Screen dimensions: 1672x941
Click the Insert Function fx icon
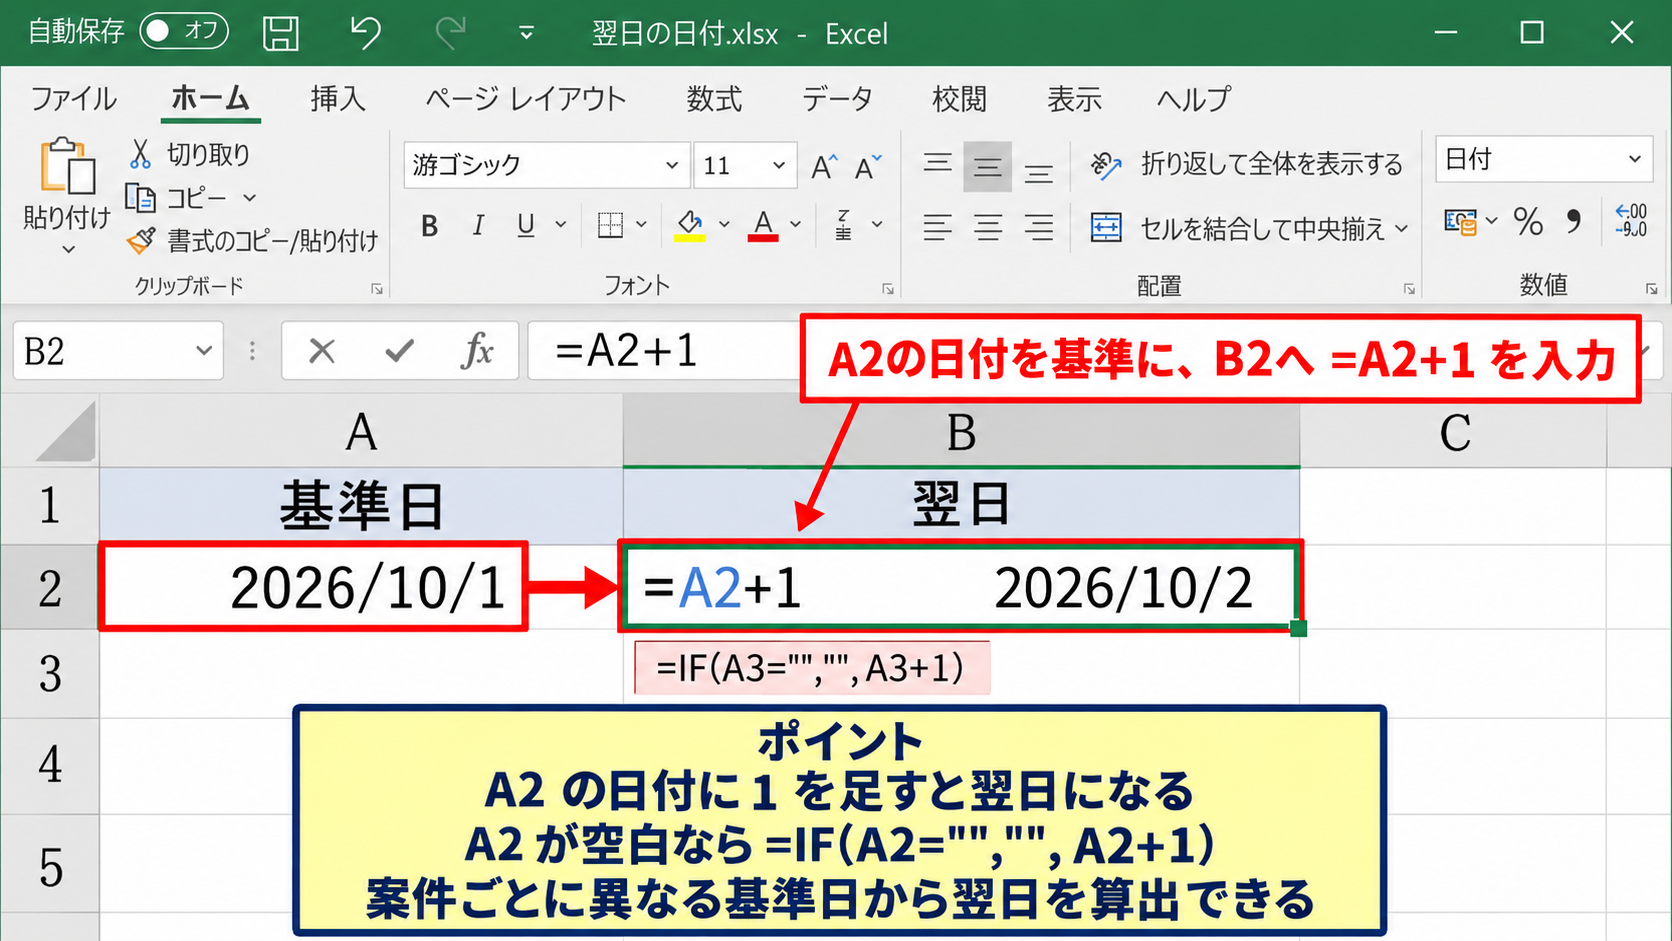click(x=478, y=351)
